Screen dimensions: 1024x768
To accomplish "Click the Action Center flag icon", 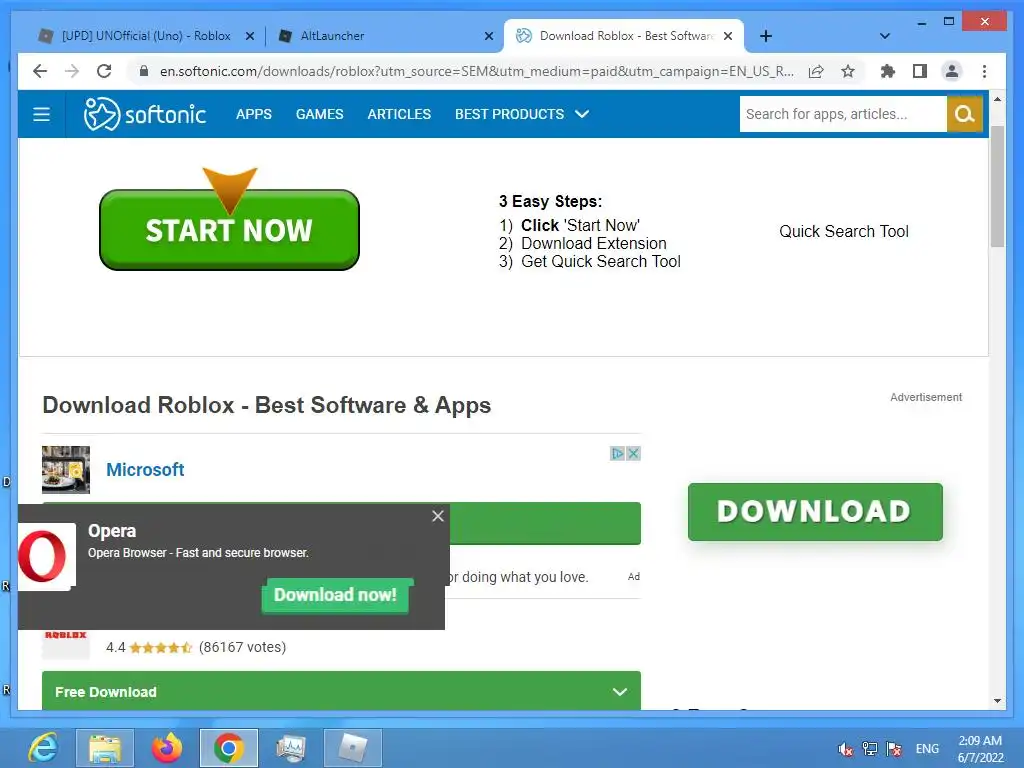I will pos(894,749).
